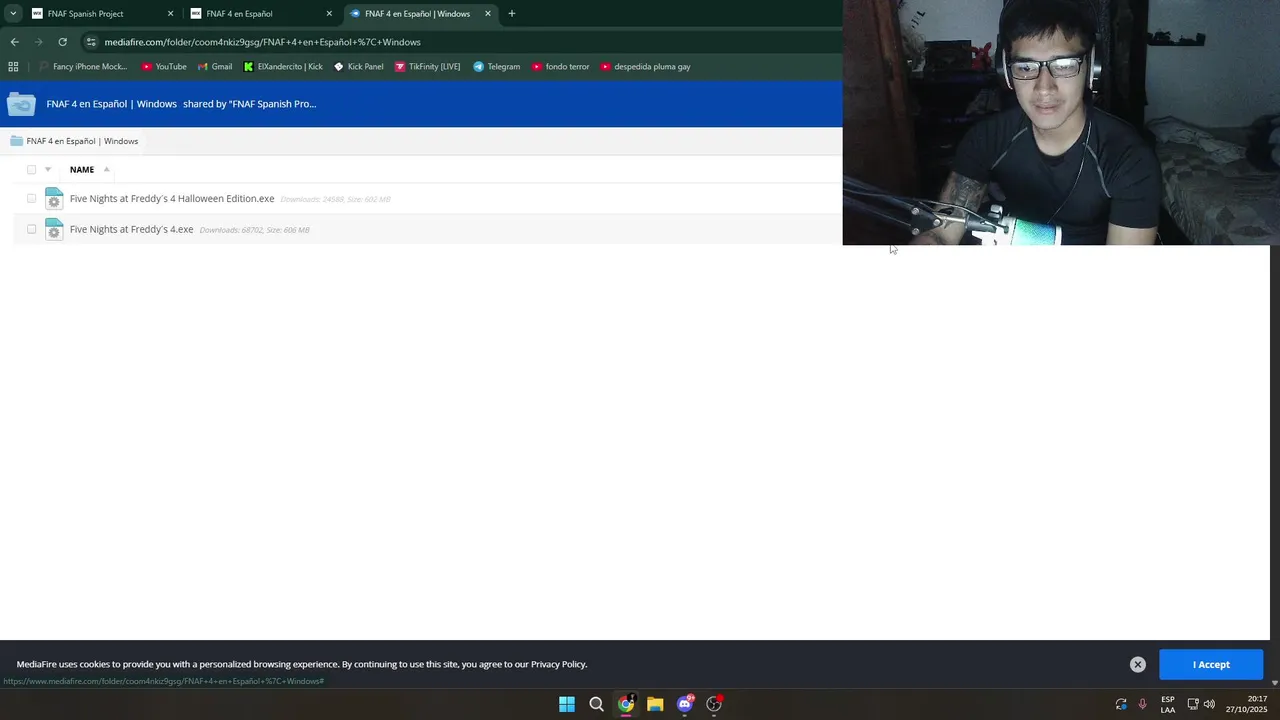Close the FNAF Spanish Project tab

coord(170,14)
